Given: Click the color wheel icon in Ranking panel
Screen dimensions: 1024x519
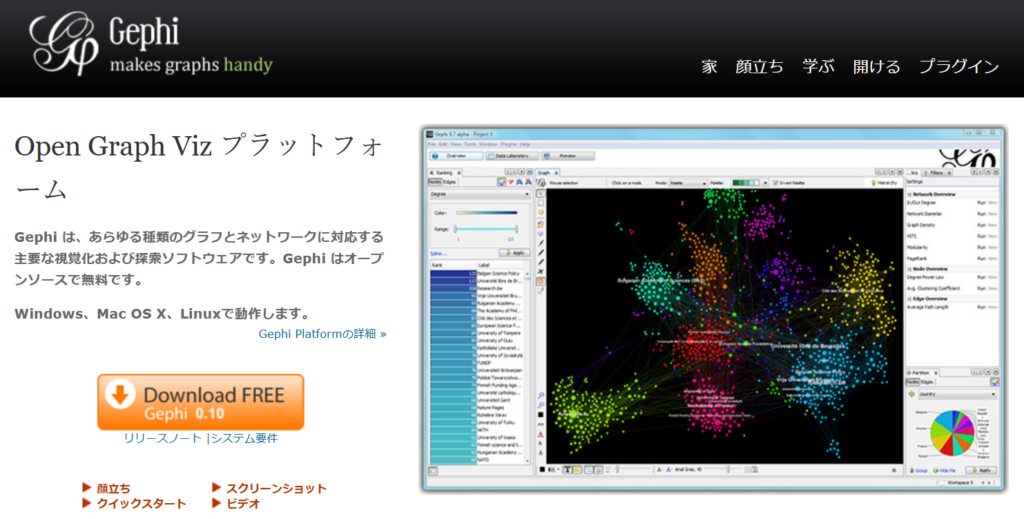Looking at the screenshot, I should [x=502, y=182].
